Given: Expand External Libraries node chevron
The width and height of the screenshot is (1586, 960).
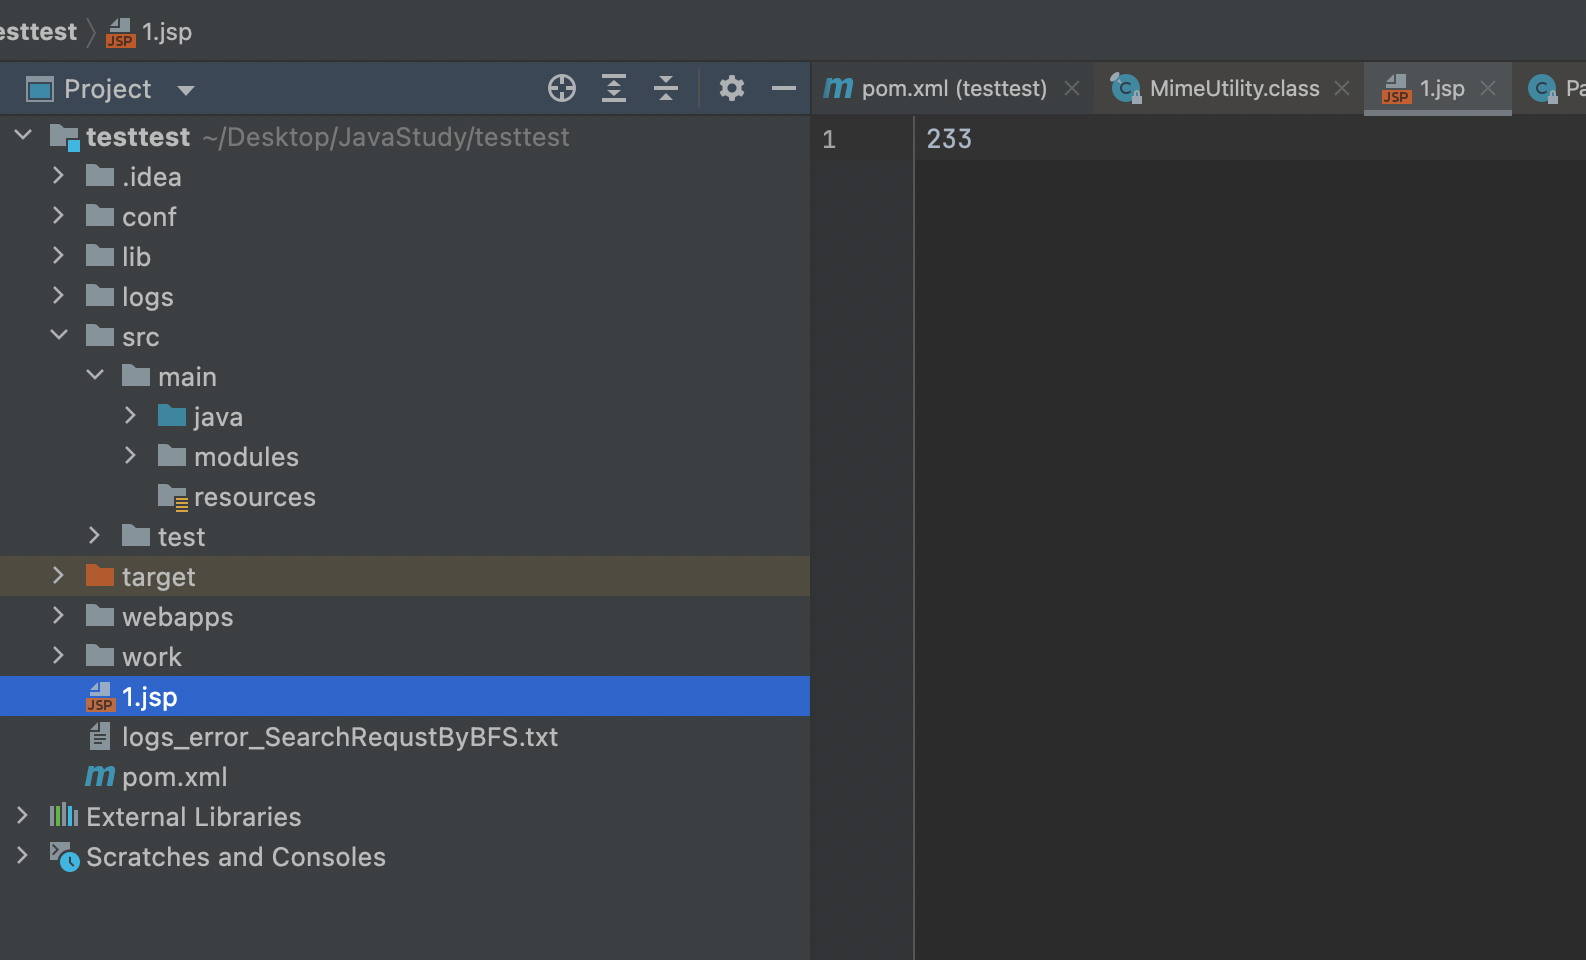Looking at the screenshot, I should (x=22, y=815).
